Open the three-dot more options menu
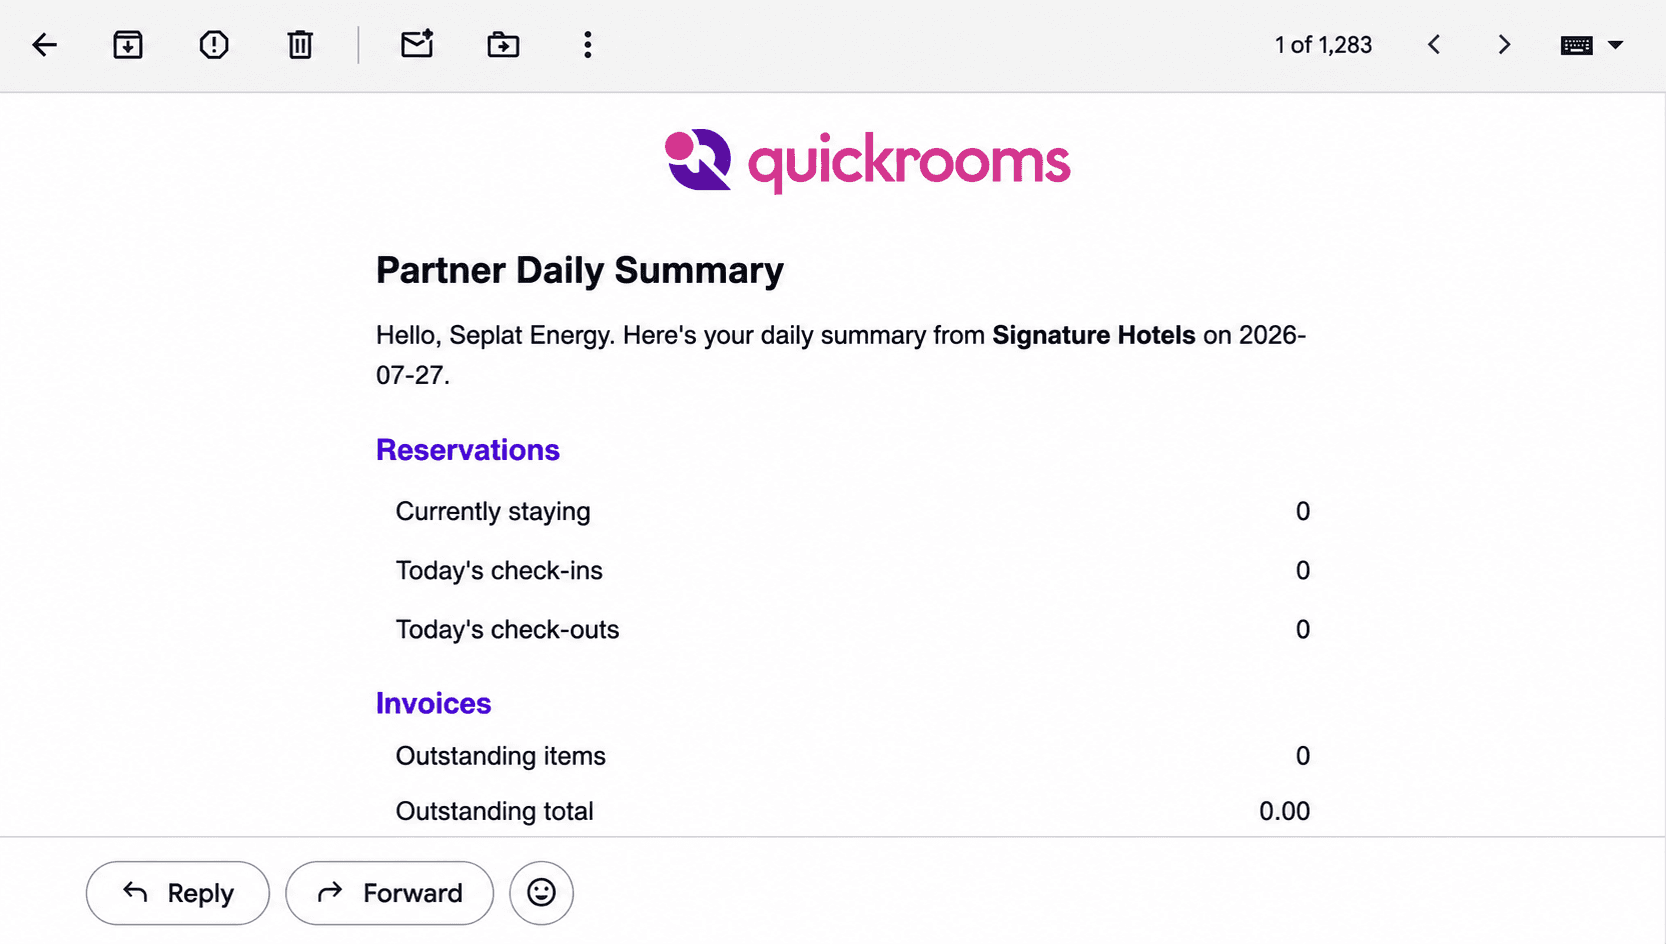 click(588, 45)
